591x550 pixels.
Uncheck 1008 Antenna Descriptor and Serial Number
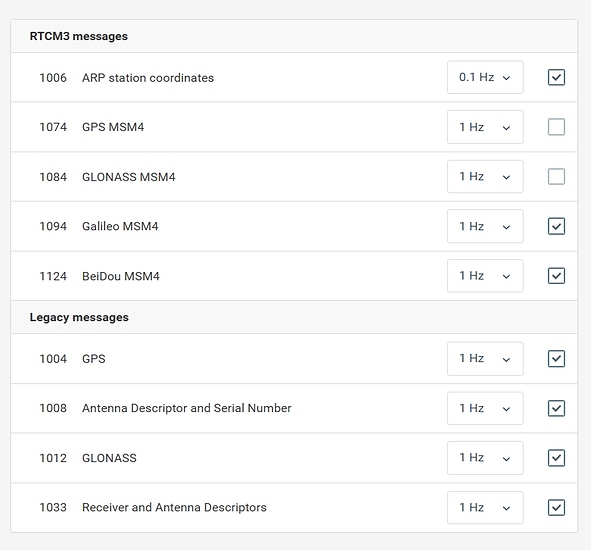pyautogui.click(x=556, y=408)
